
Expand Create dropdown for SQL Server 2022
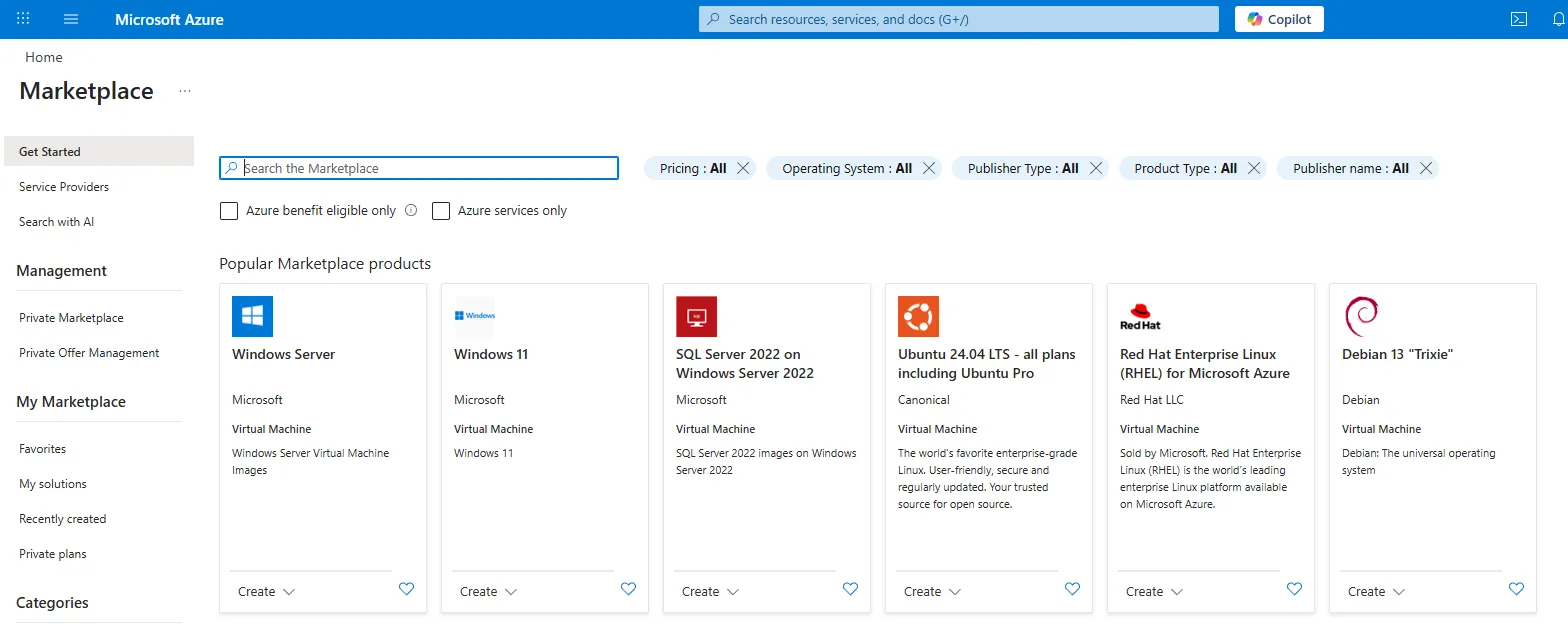(710, 591)
